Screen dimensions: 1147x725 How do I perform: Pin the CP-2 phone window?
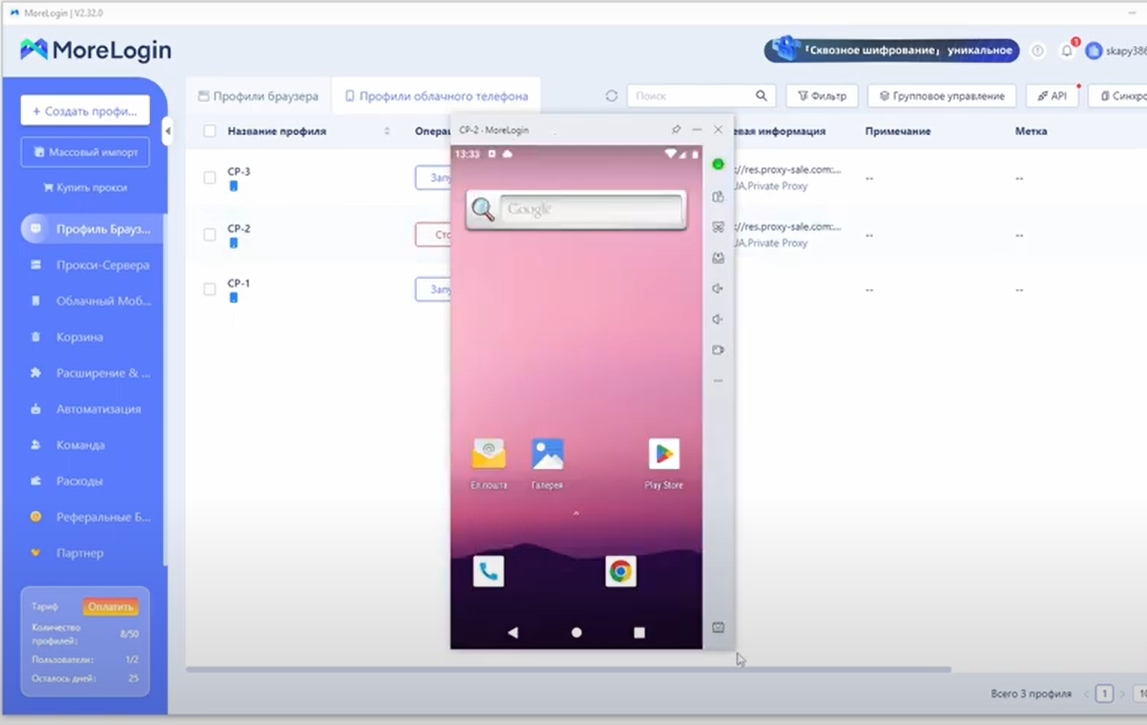point(676,129)
